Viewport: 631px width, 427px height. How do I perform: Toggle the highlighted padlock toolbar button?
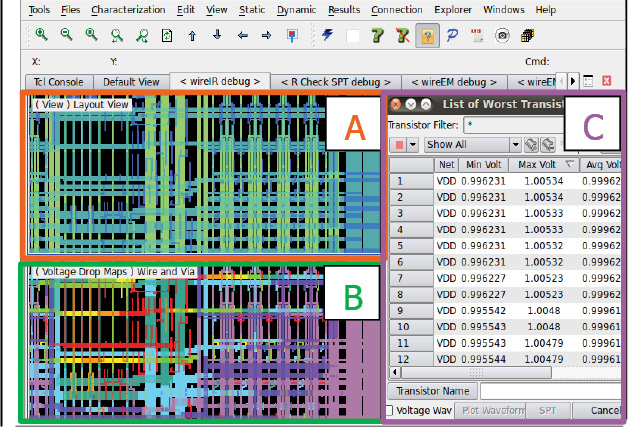click(x=426, y=35)
